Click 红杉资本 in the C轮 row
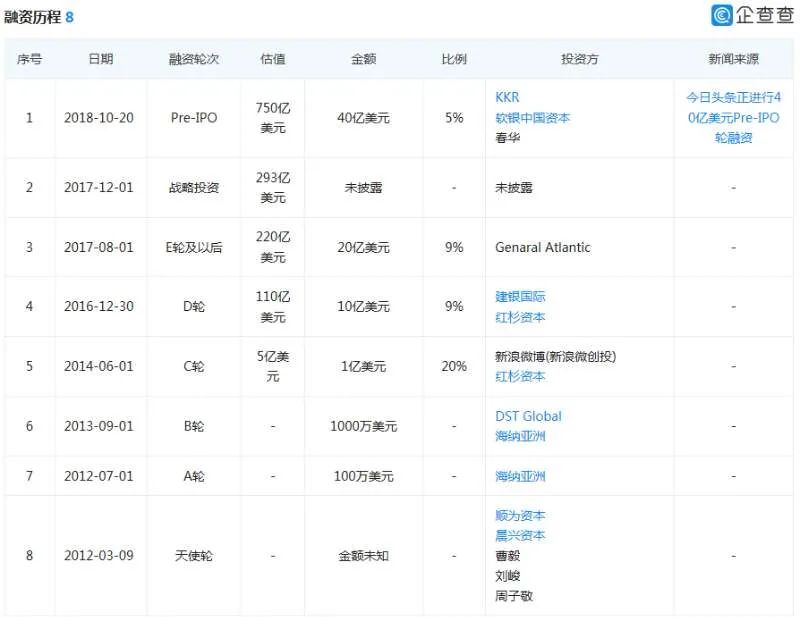This screenshot has height=621, width=800. point(520,376)
